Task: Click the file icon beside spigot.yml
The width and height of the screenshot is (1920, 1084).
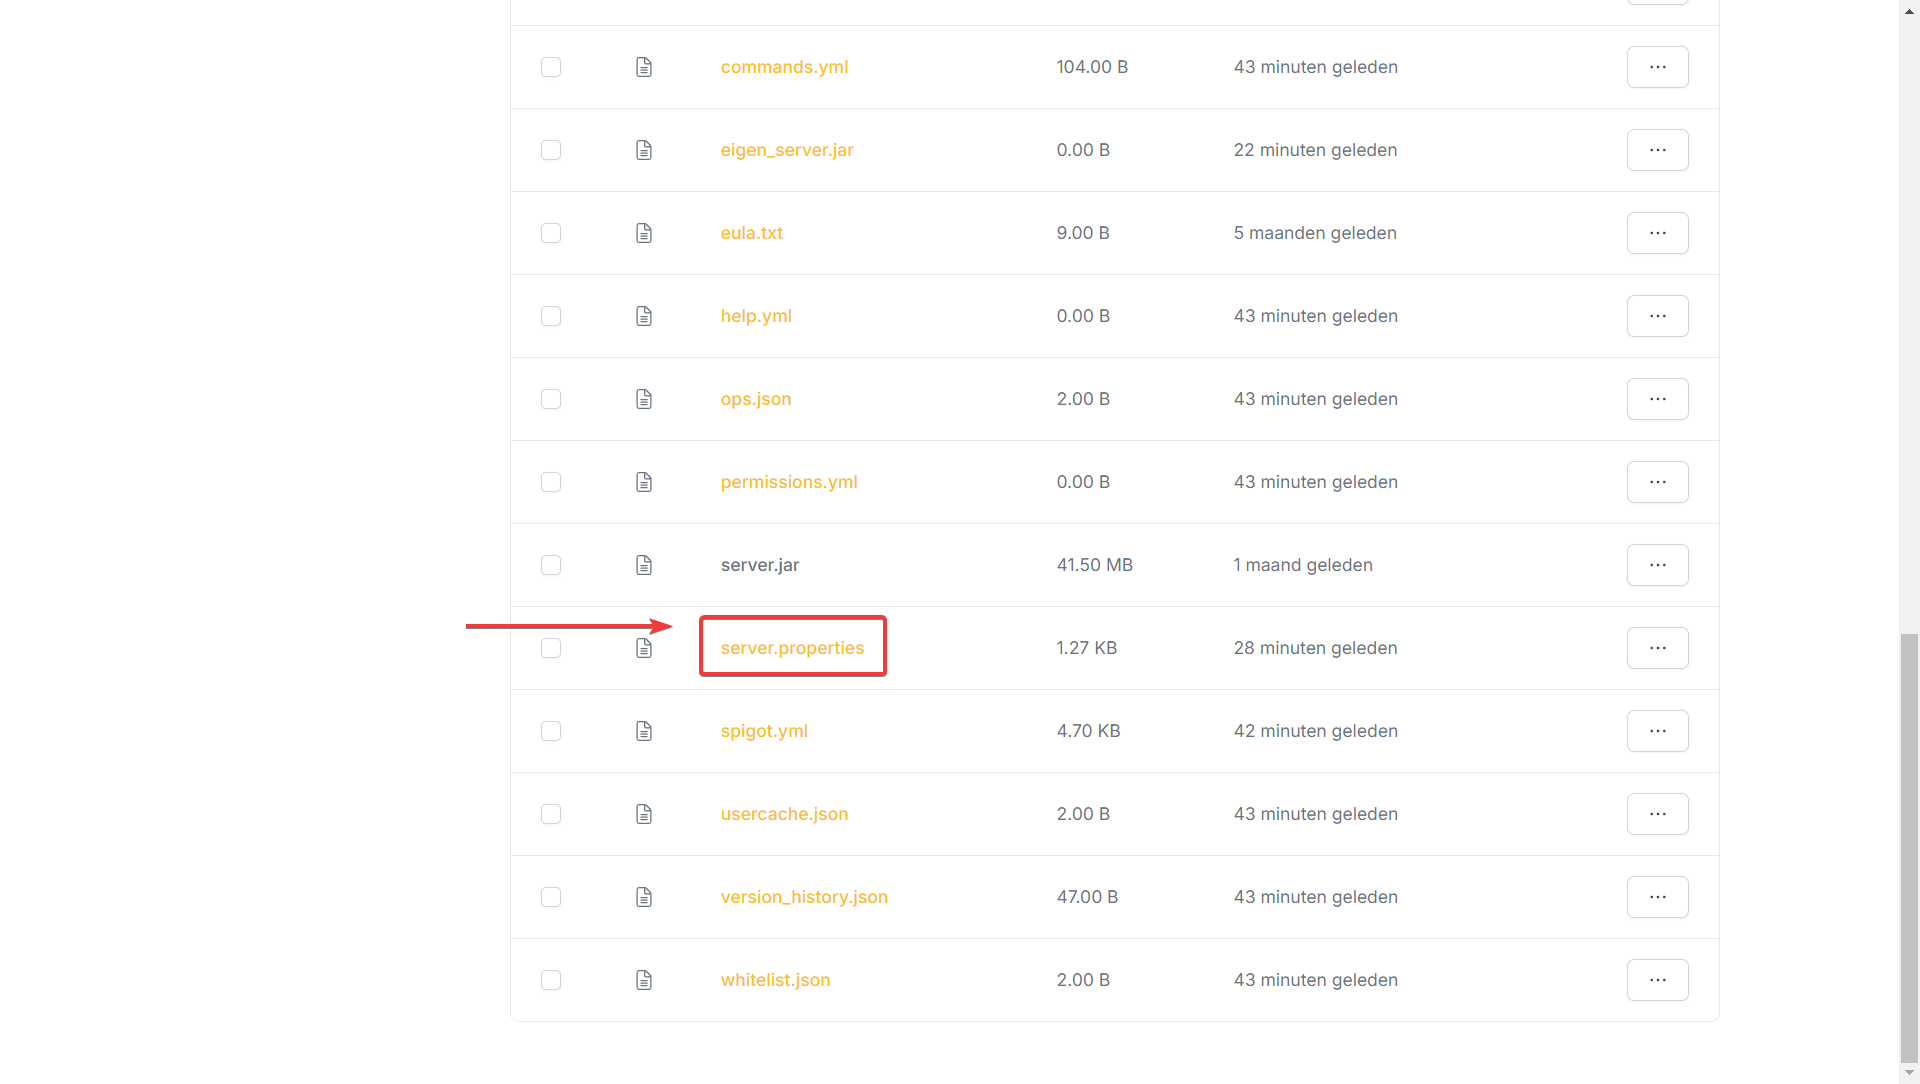Action: click(644, 731)
